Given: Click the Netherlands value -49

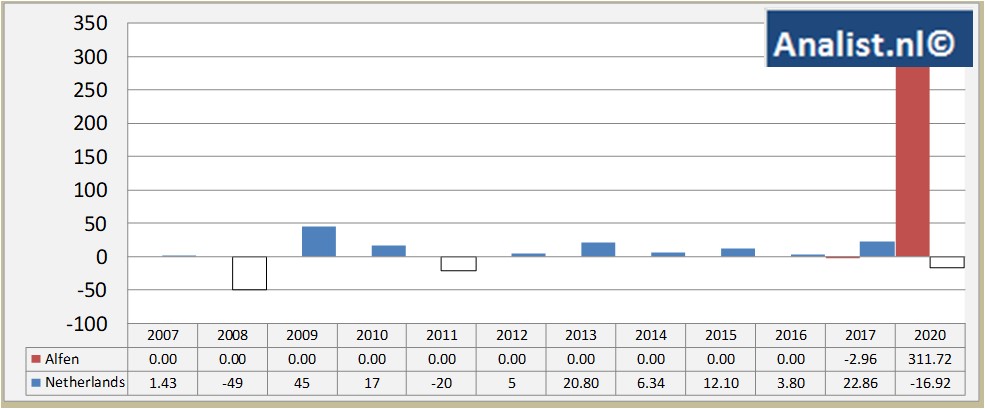Looking at the screenshot, I should pyautogui.click(x=232, y=383).
